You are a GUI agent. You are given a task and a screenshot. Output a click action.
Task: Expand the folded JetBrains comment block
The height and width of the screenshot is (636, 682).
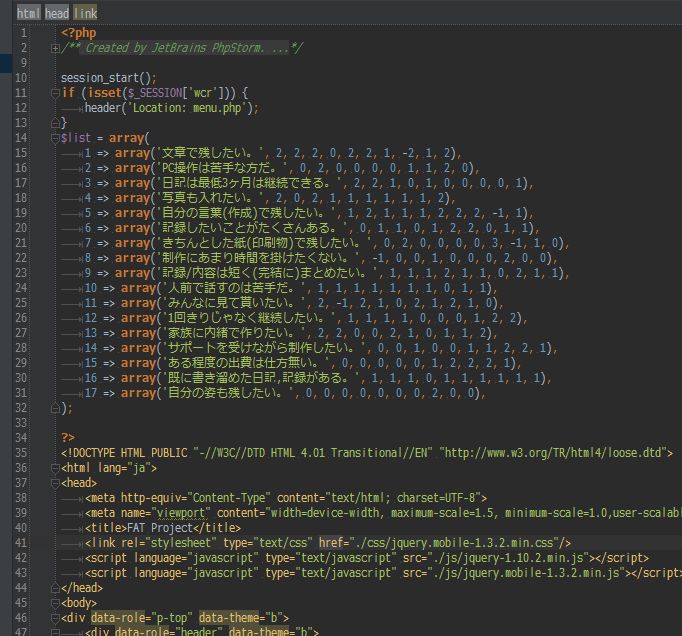[x=54, y=48]
